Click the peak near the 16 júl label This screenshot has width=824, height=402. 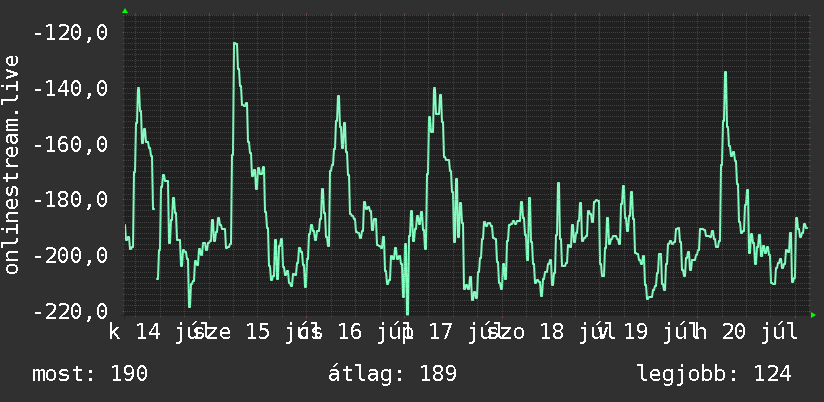(338, 98)
